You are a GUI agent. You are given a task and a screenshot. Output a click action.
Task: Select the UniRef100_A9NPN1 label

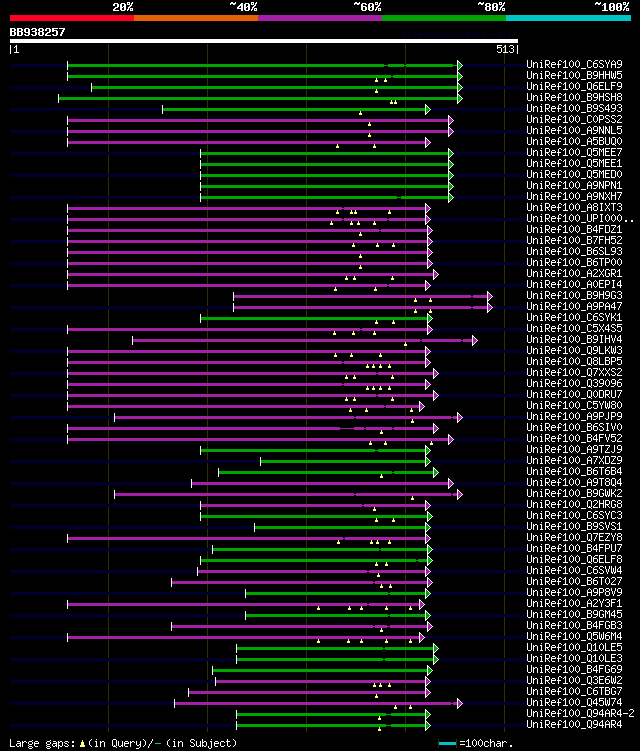pyautogui.click(x=574, y=185)
